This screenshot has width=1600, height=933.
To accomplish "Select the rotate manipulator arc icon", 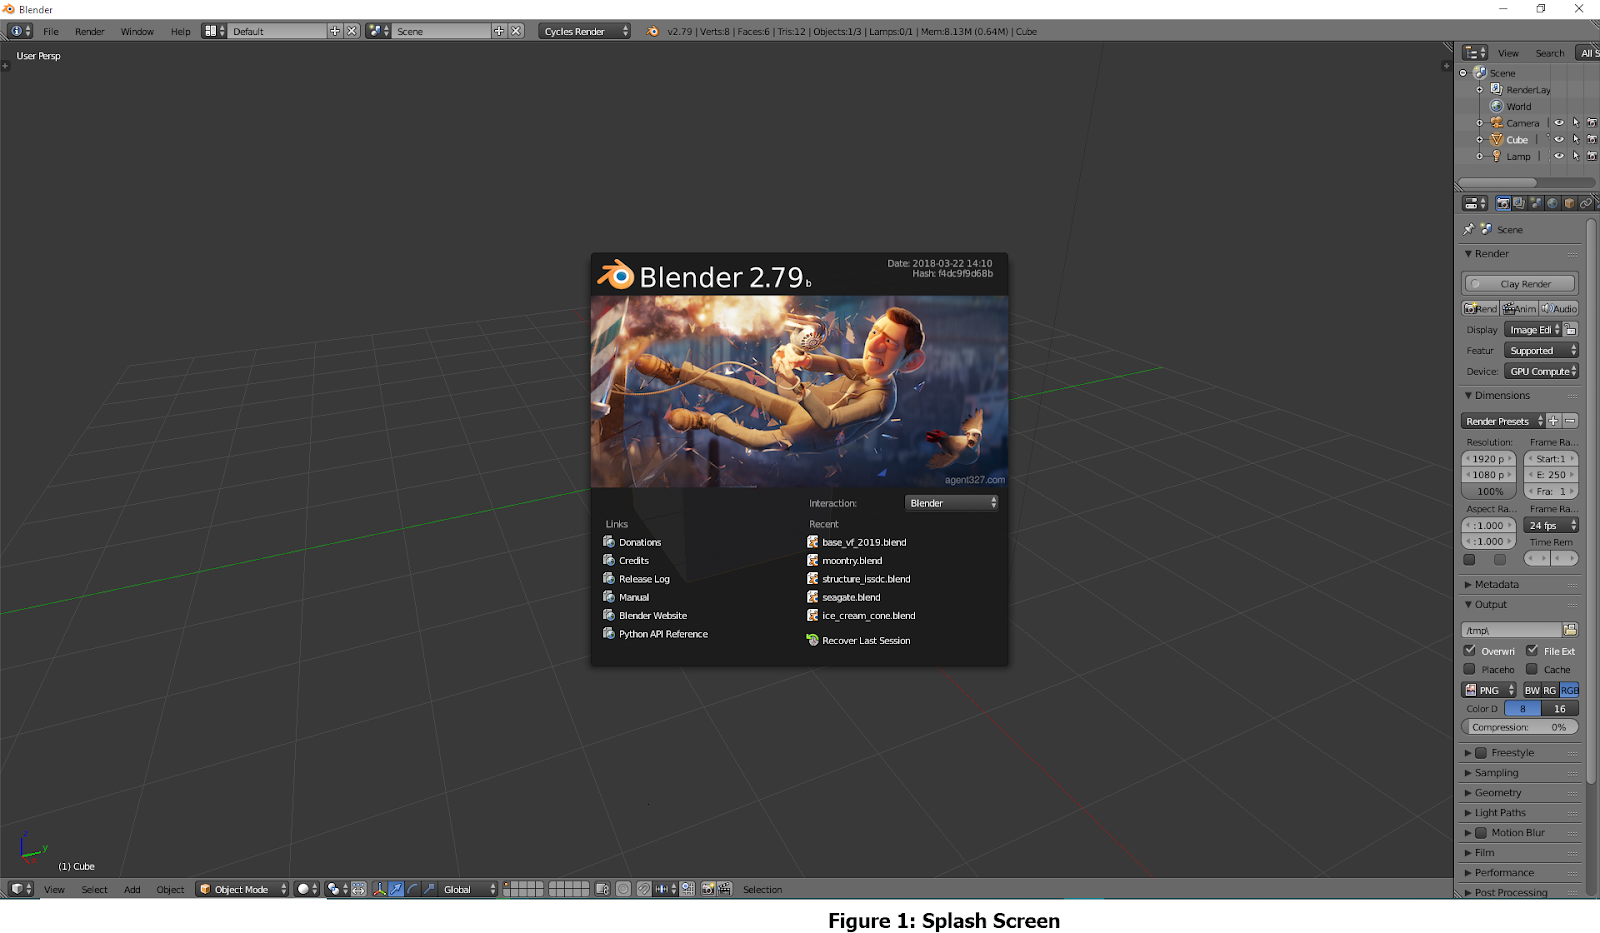I will tap(413, 889).
